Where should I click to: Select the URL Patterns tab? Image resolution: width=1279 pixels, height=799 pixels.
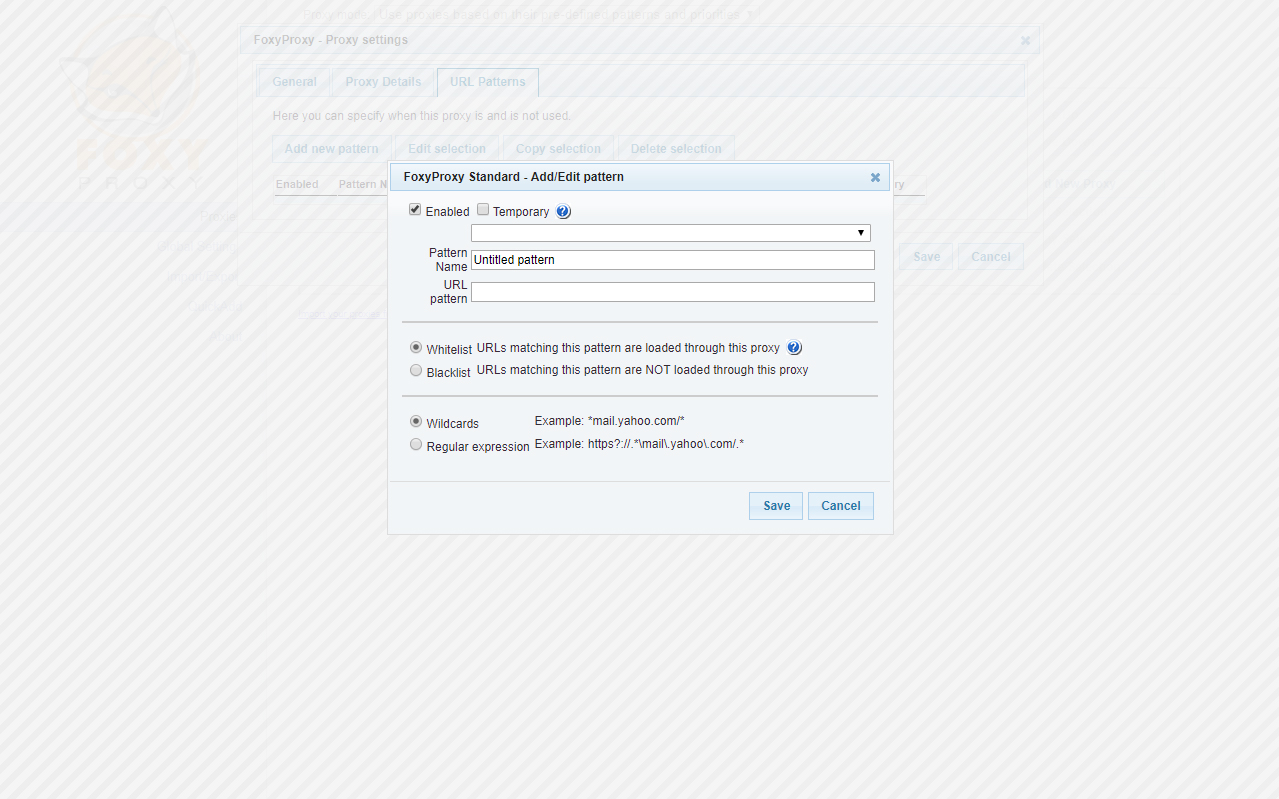[x=487, y=82]
